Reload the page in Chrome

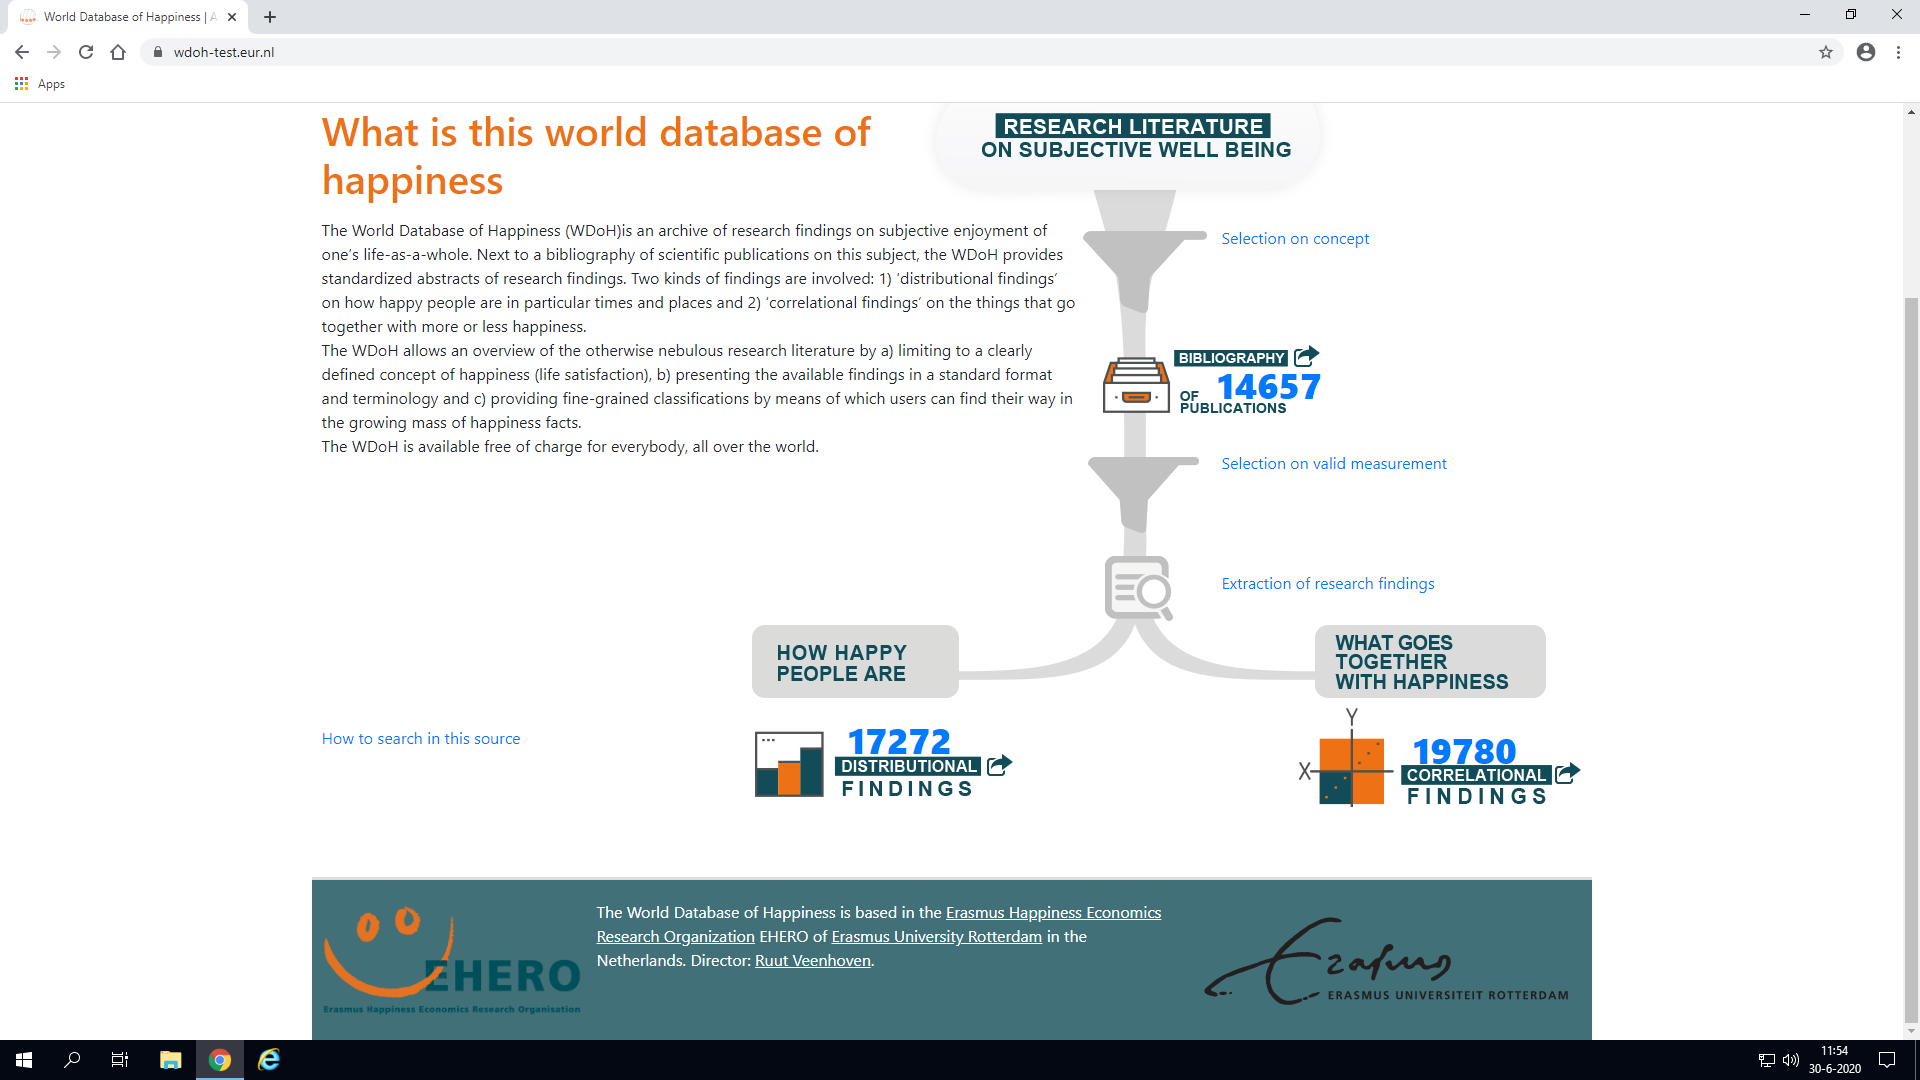point(86,52)
